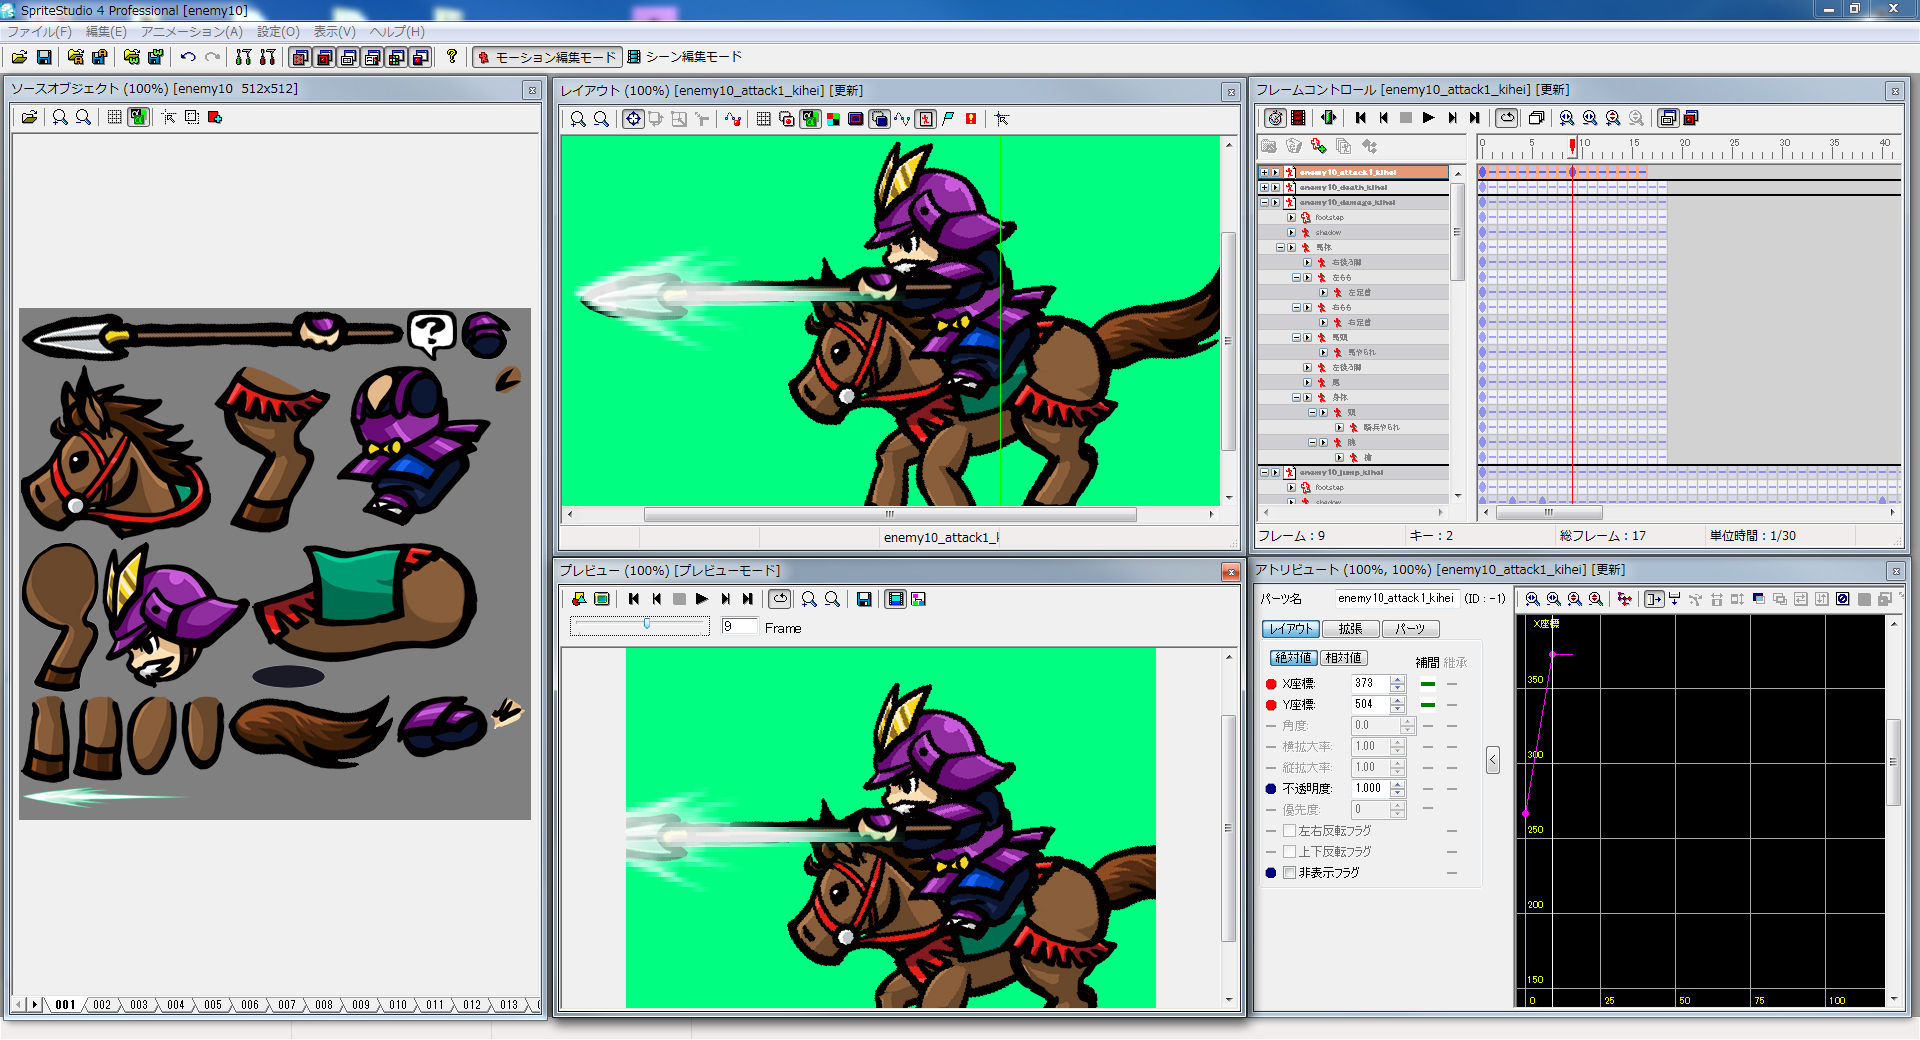
Task: Toggle the Y座標 red key indicator
Action: click(x=1271, y=705)
